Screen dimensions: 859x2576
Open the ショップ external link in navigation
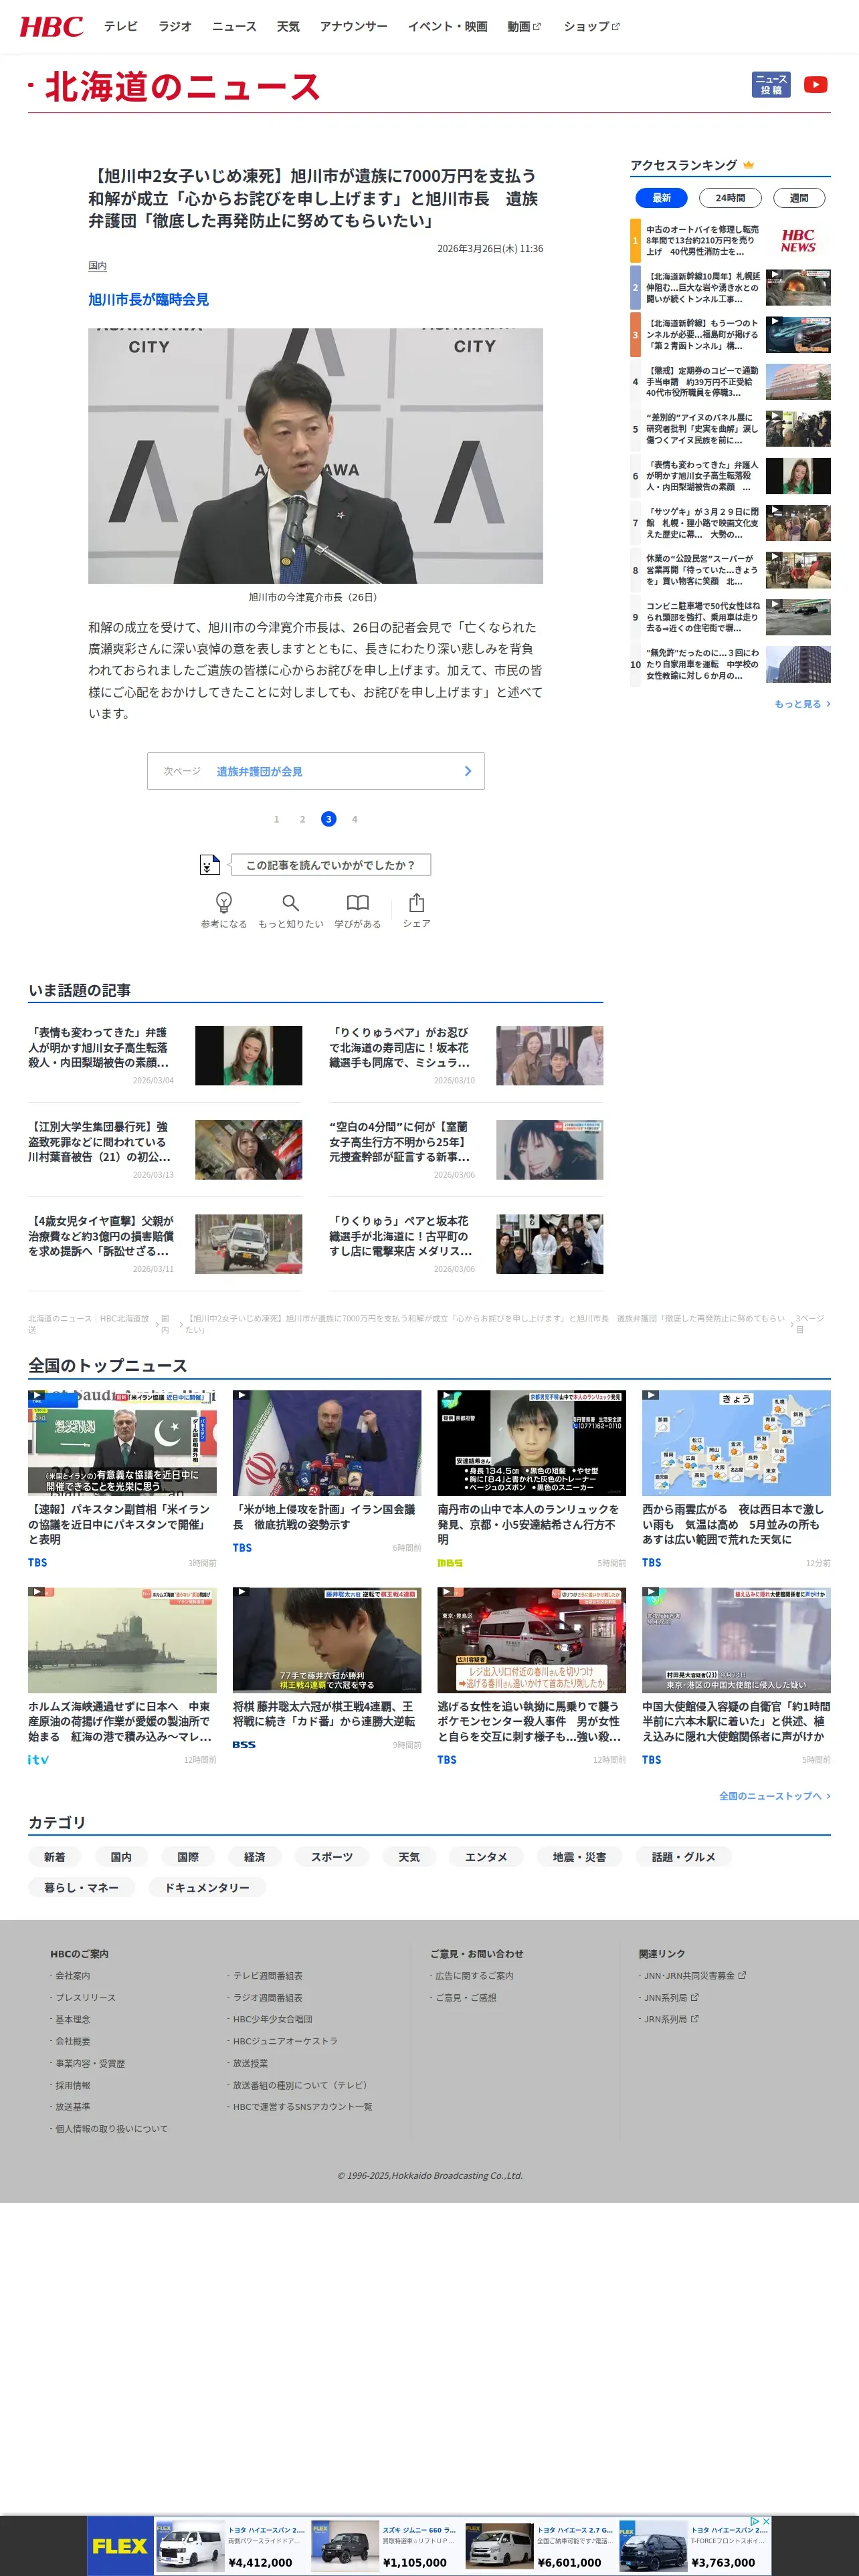coord(591,27)
